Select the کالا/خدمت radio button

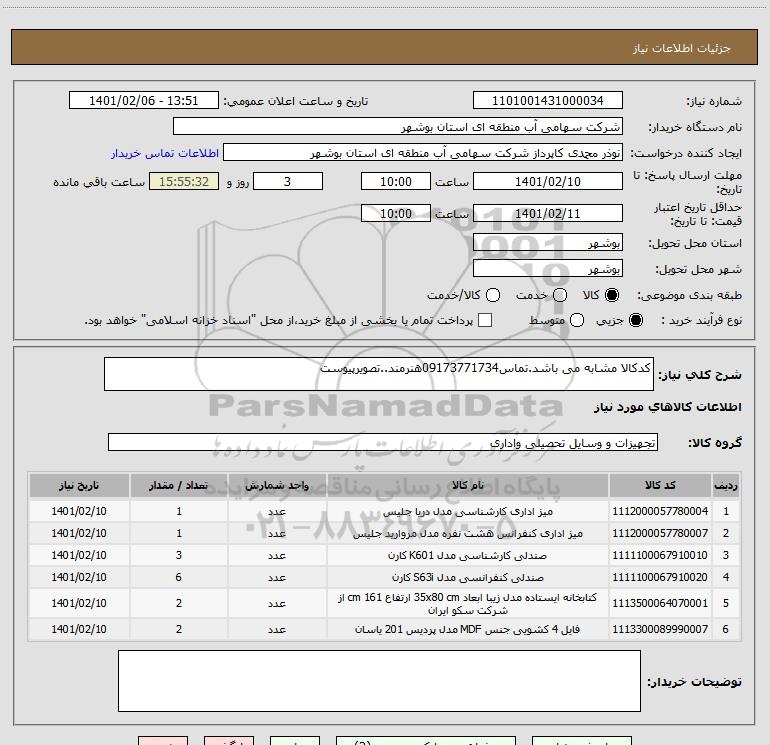click(493, 295)
